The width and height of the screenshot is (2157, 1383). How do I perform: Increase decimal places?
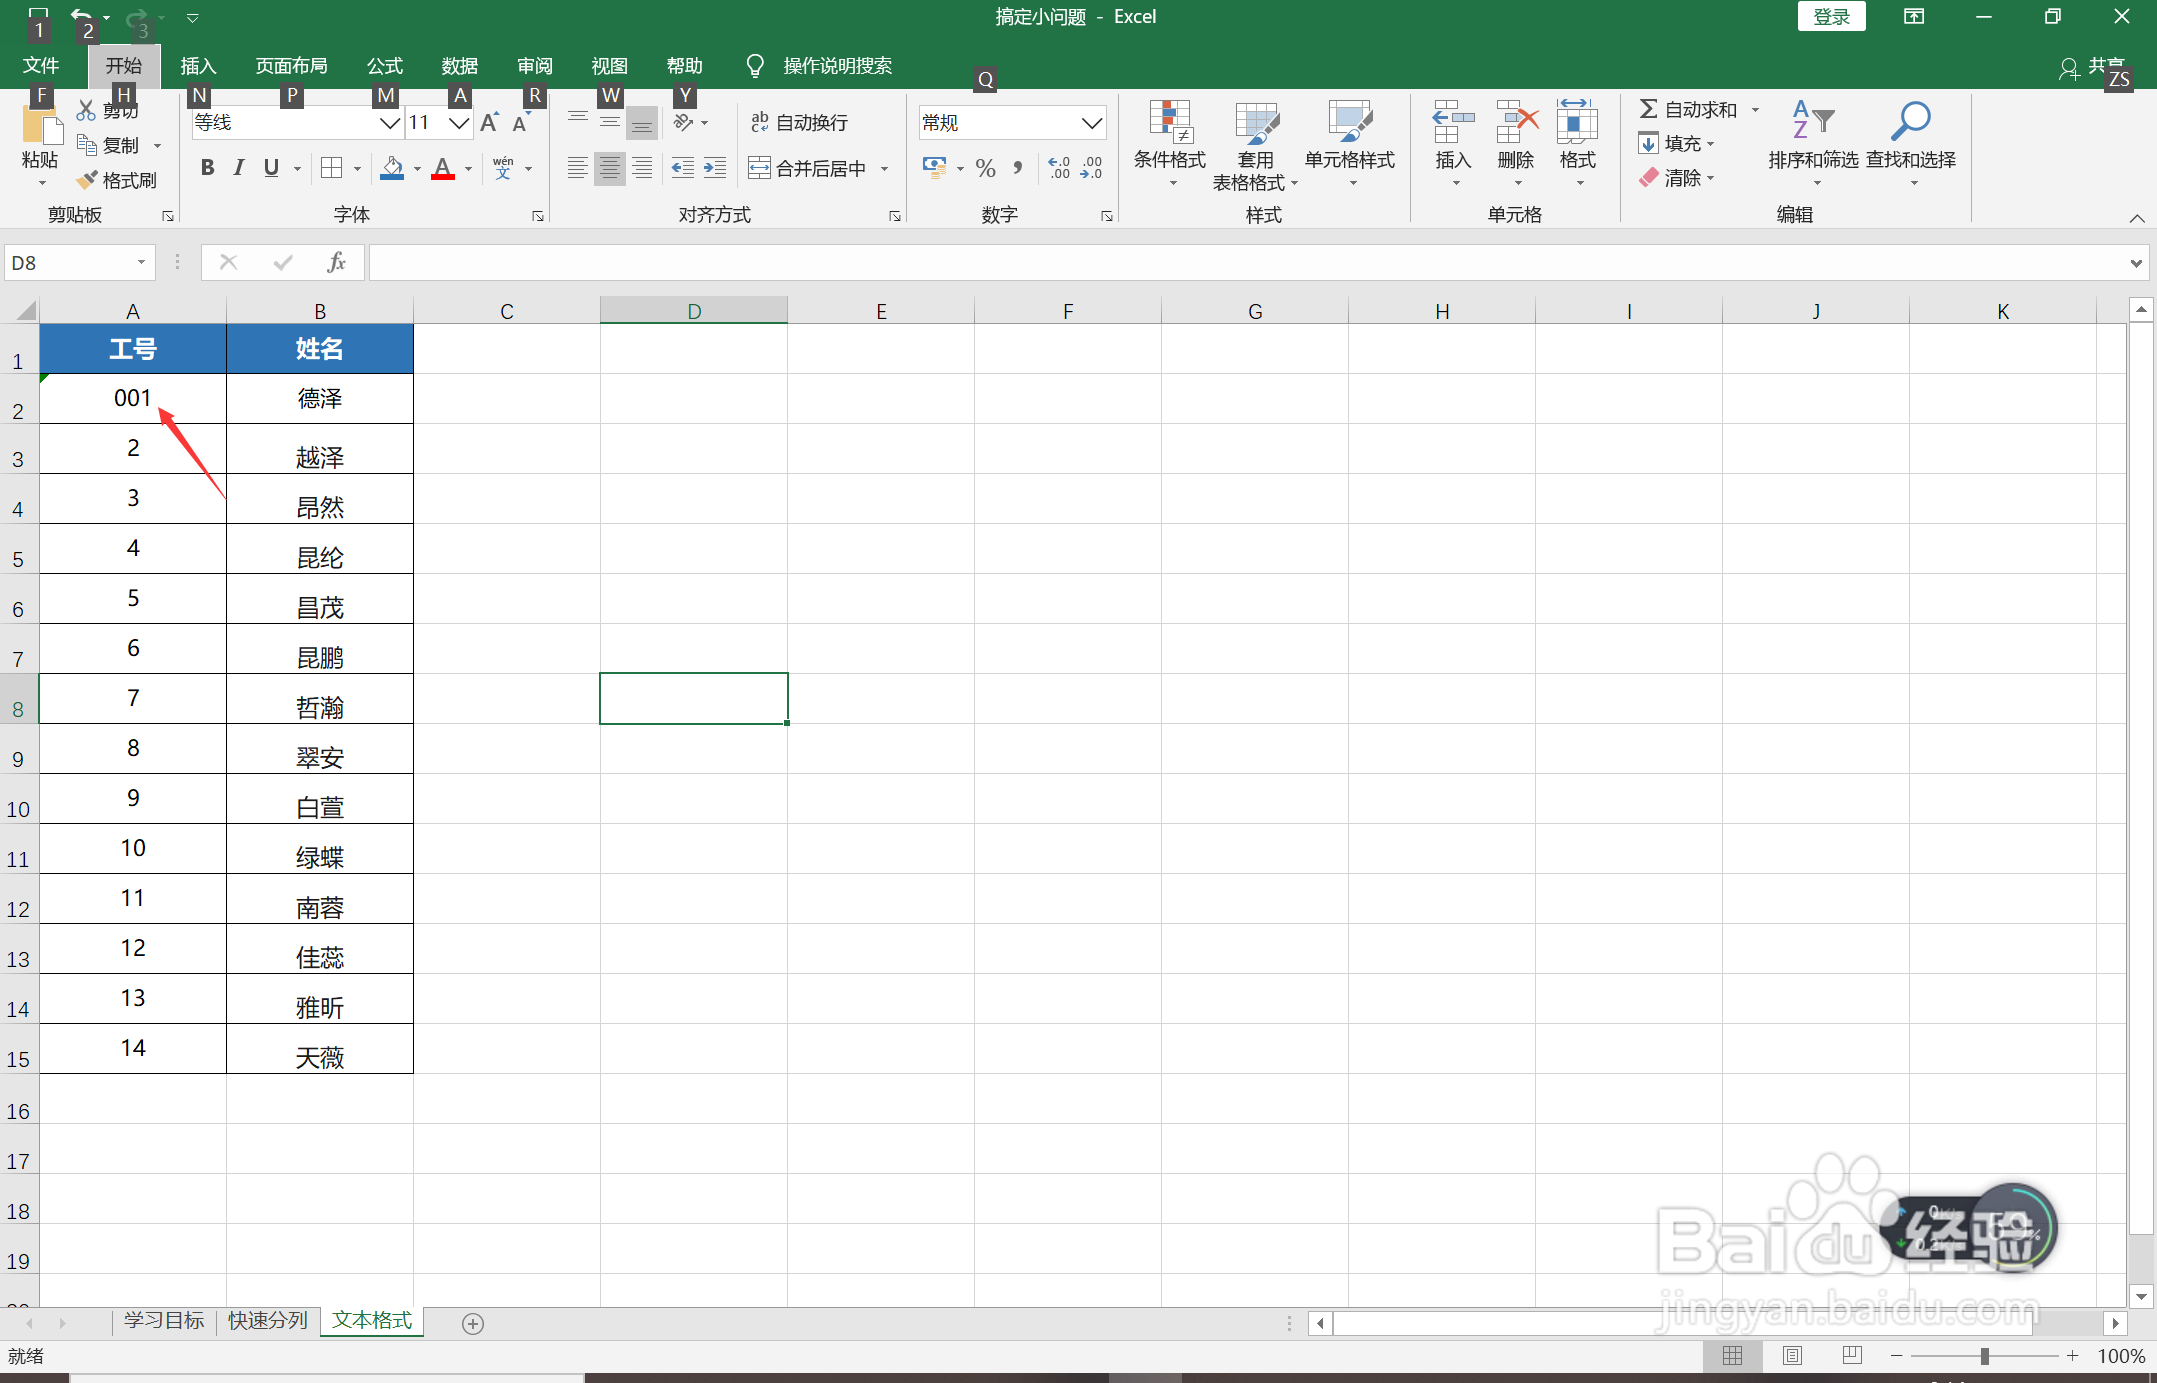(x=1060, y=168)
